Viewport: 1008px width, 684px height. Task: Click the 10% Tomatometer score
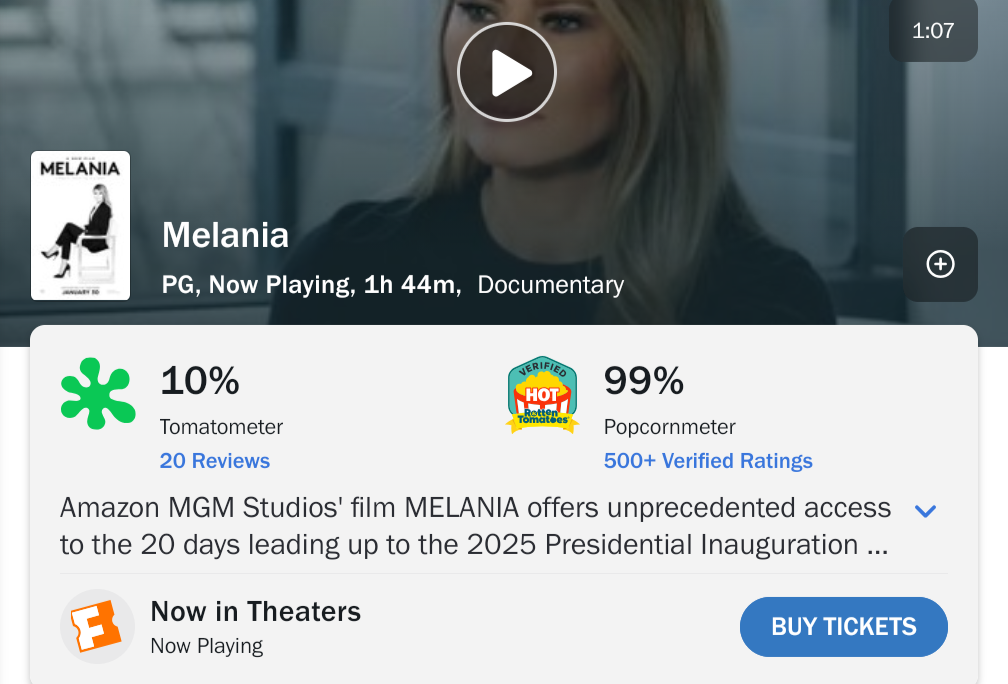(x=200, y=381)
